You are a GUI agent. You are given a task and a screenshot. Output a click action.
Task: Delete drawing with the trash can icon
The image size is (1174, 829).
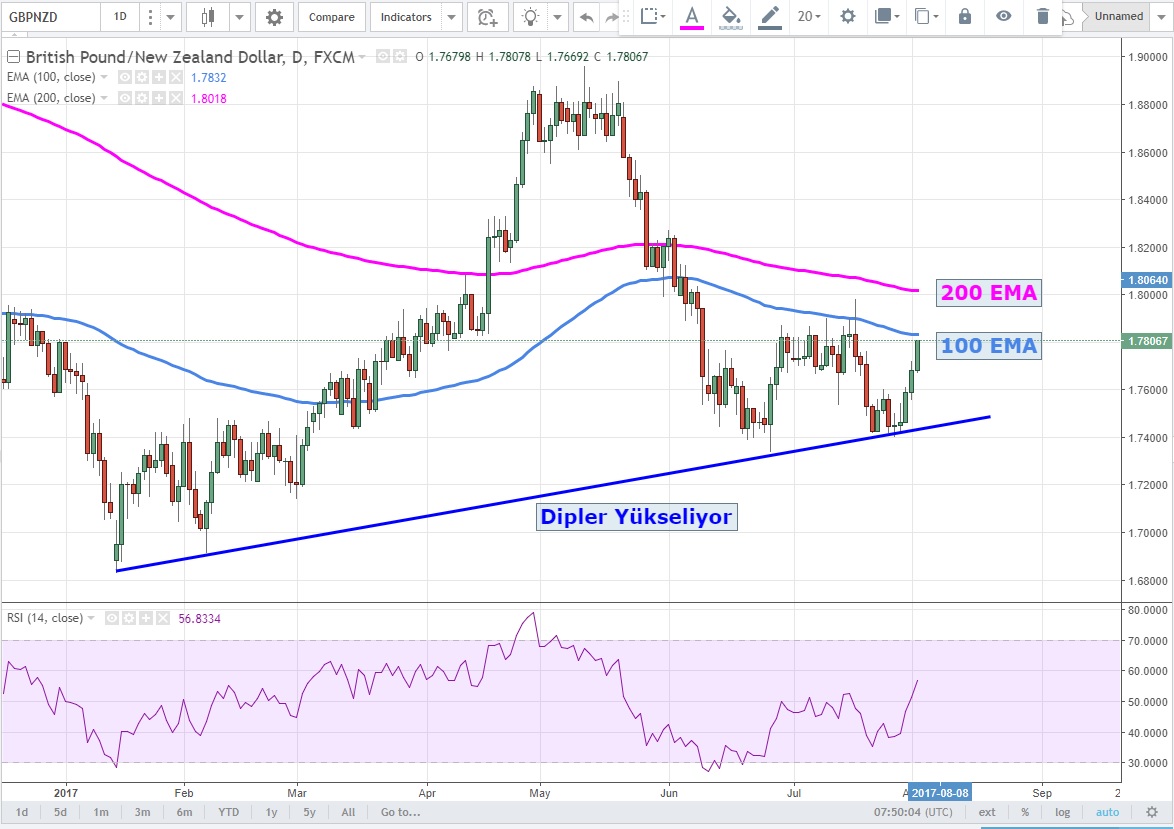(1043, 16)
